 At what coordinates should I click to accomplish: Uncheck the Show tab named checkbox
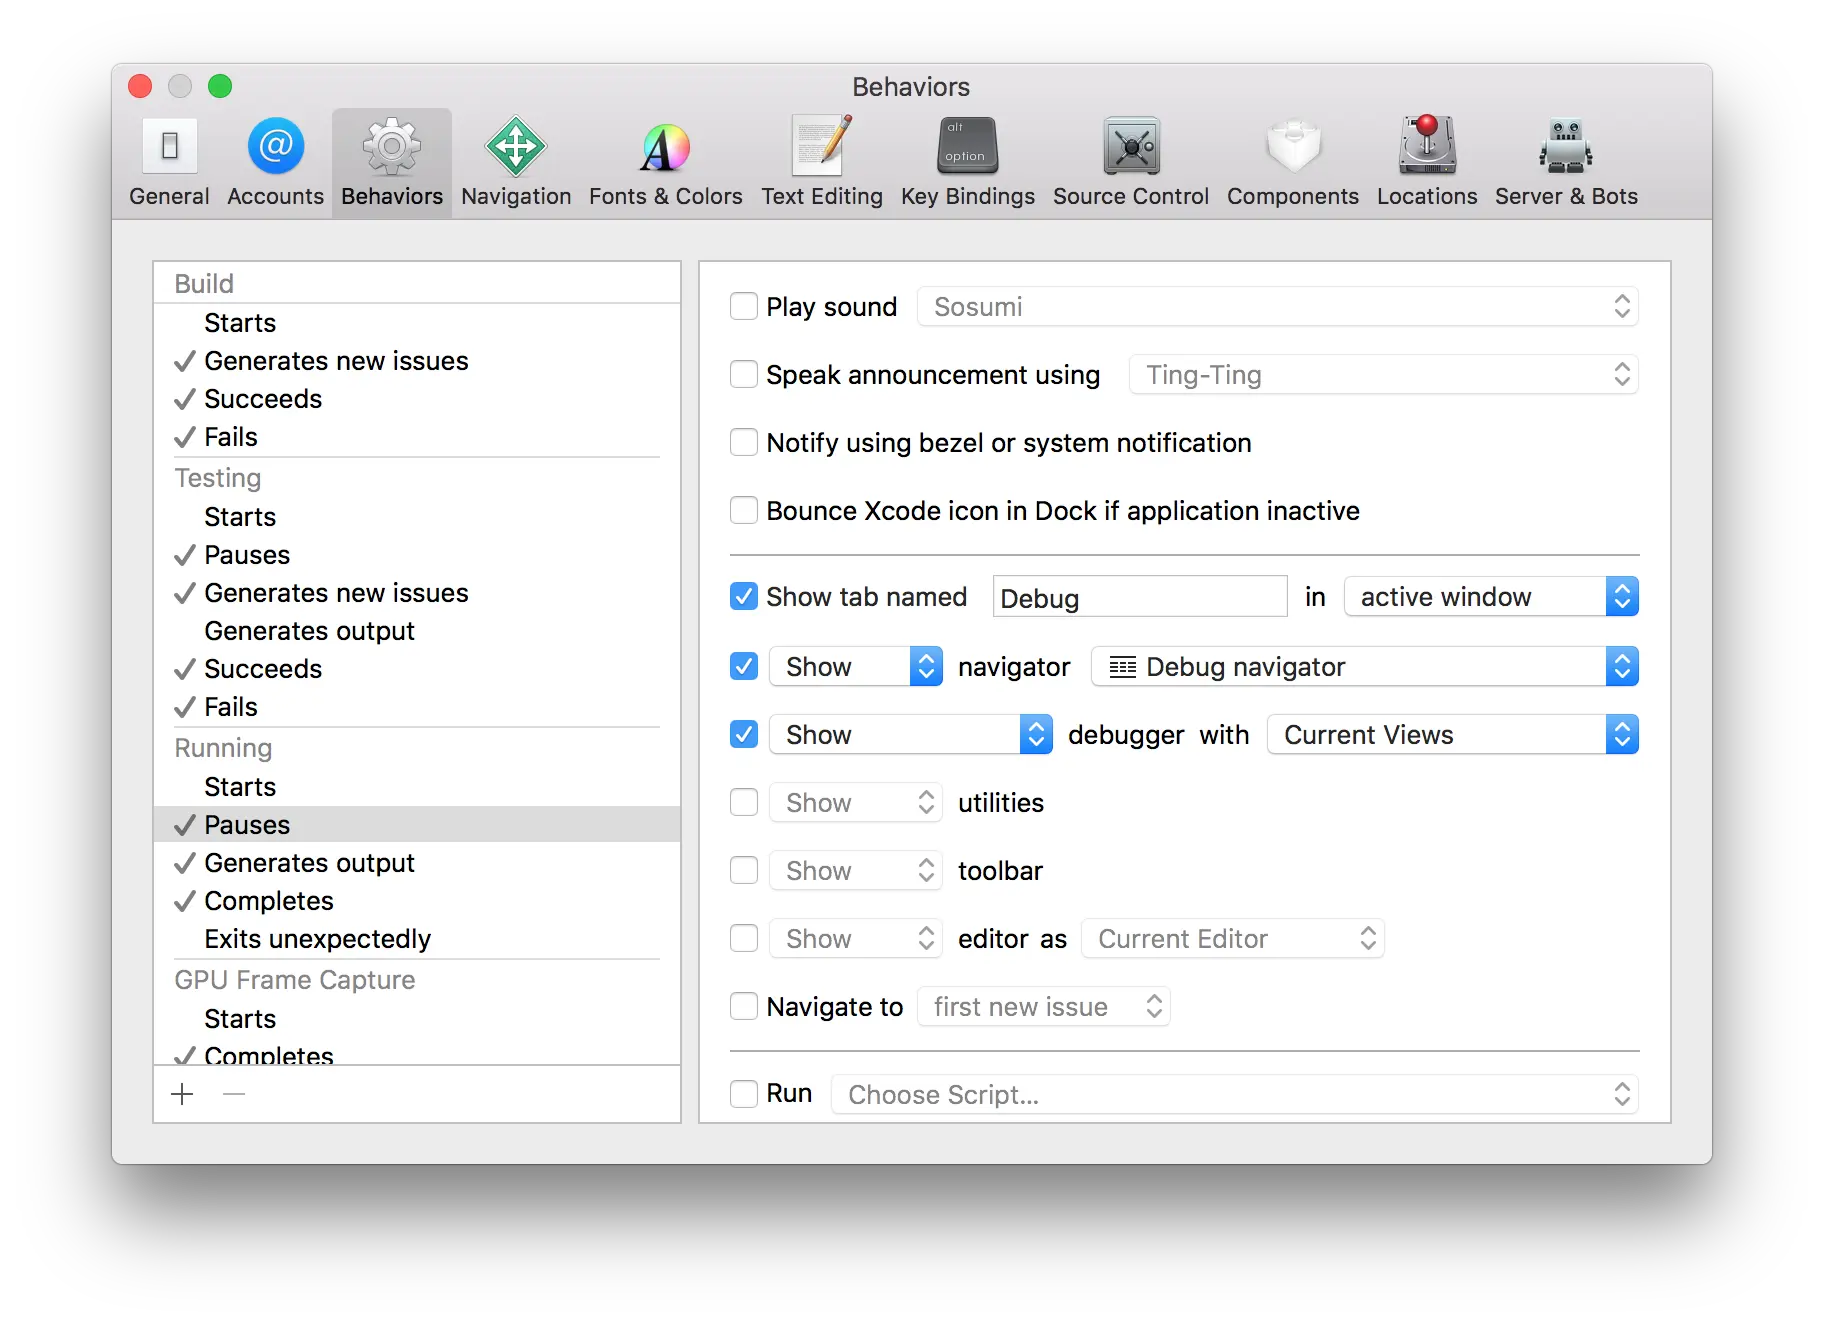pyautogui.click(x=744, y=597)
